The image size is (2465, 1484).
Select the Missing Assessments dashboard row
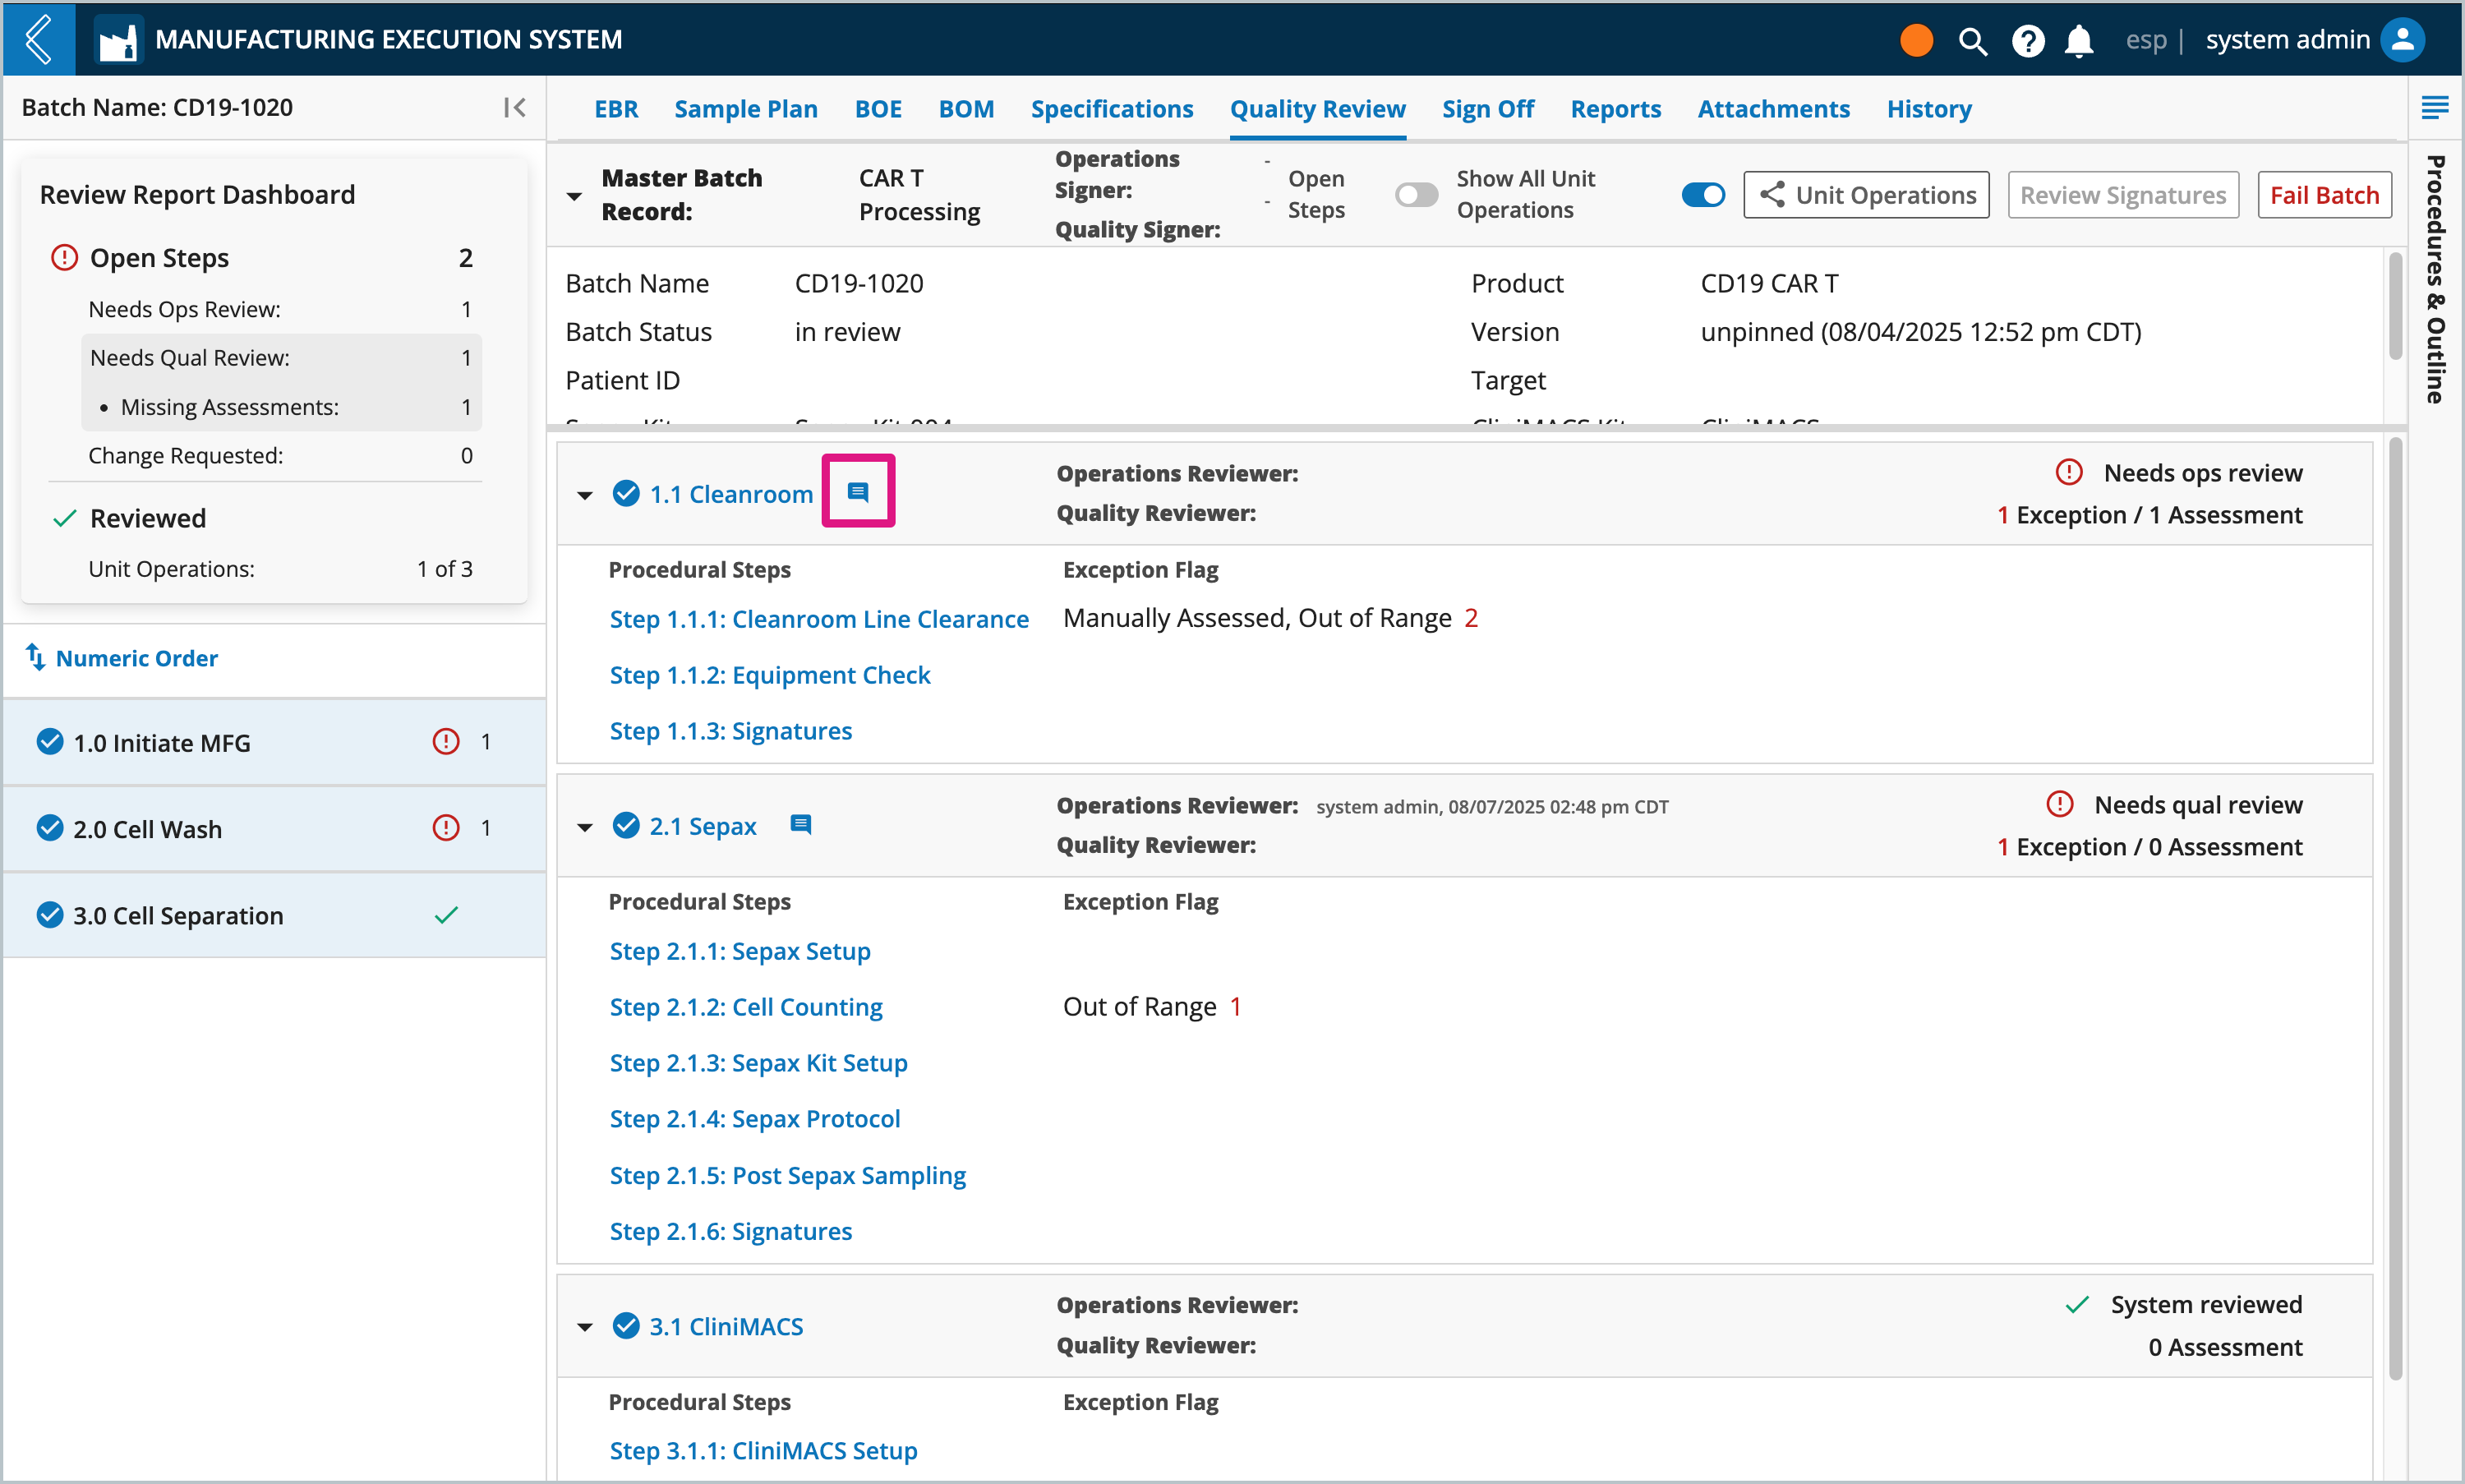[x=281, y=407]
